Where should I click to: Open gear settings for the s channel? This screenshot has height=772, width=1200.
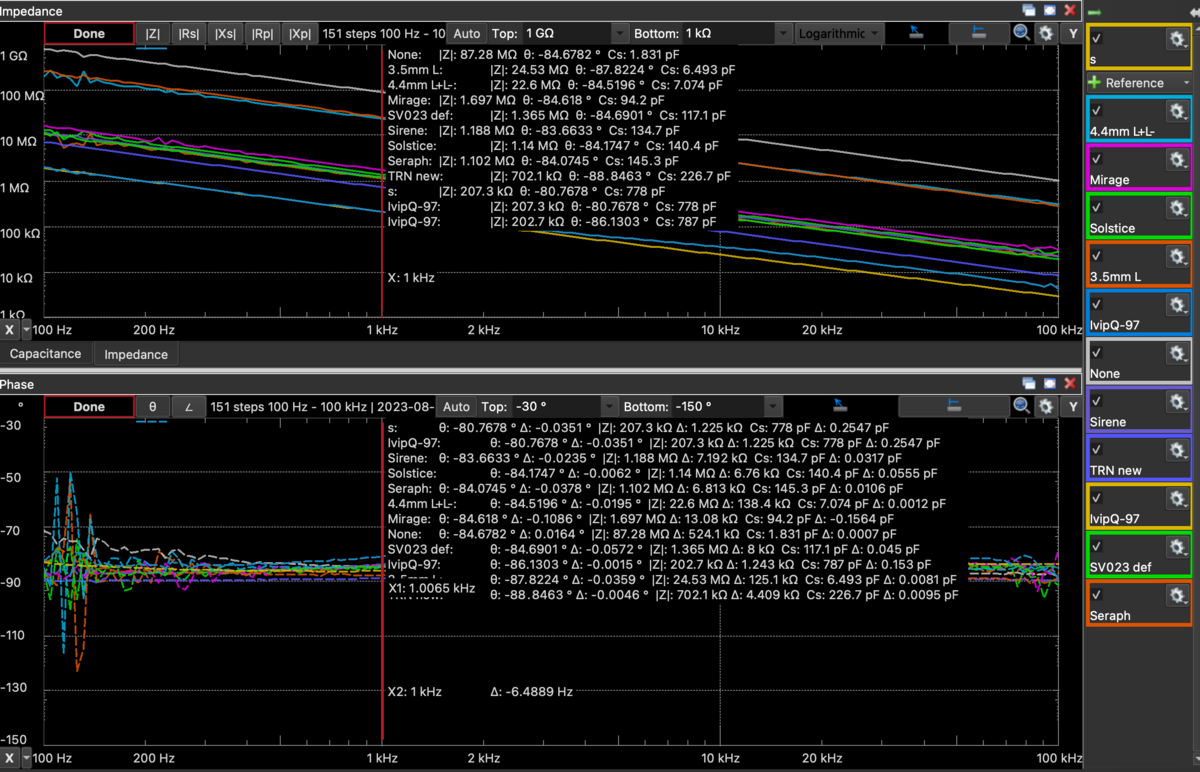pos(1177,39)
